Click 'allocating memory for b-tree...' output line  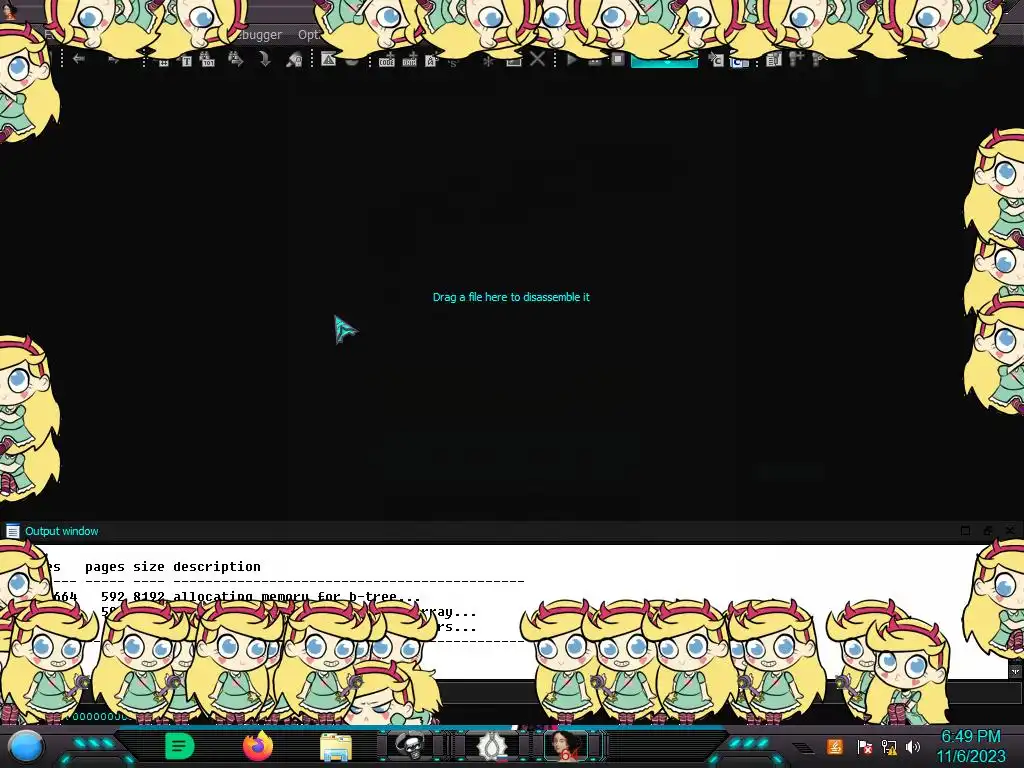coord(296,596)
